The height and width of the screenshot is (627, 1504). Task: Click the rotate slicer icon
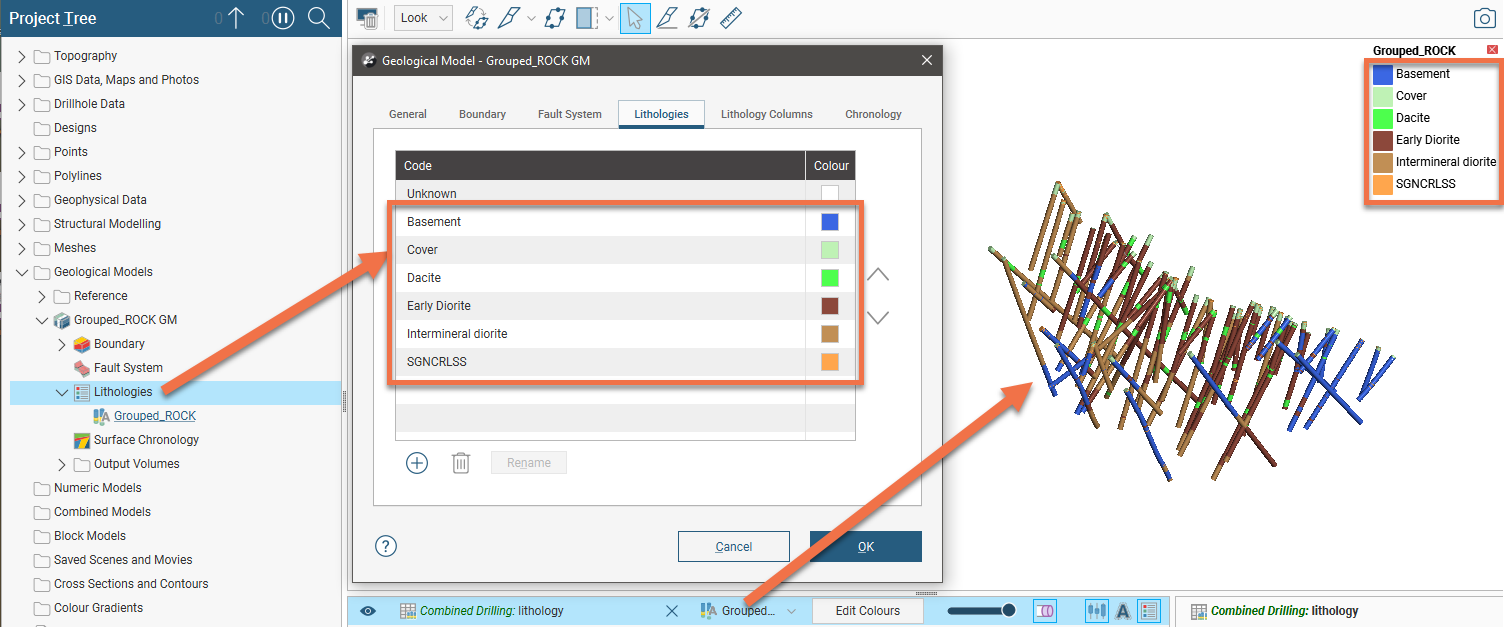pyautogui.click(x=477, y=18)
